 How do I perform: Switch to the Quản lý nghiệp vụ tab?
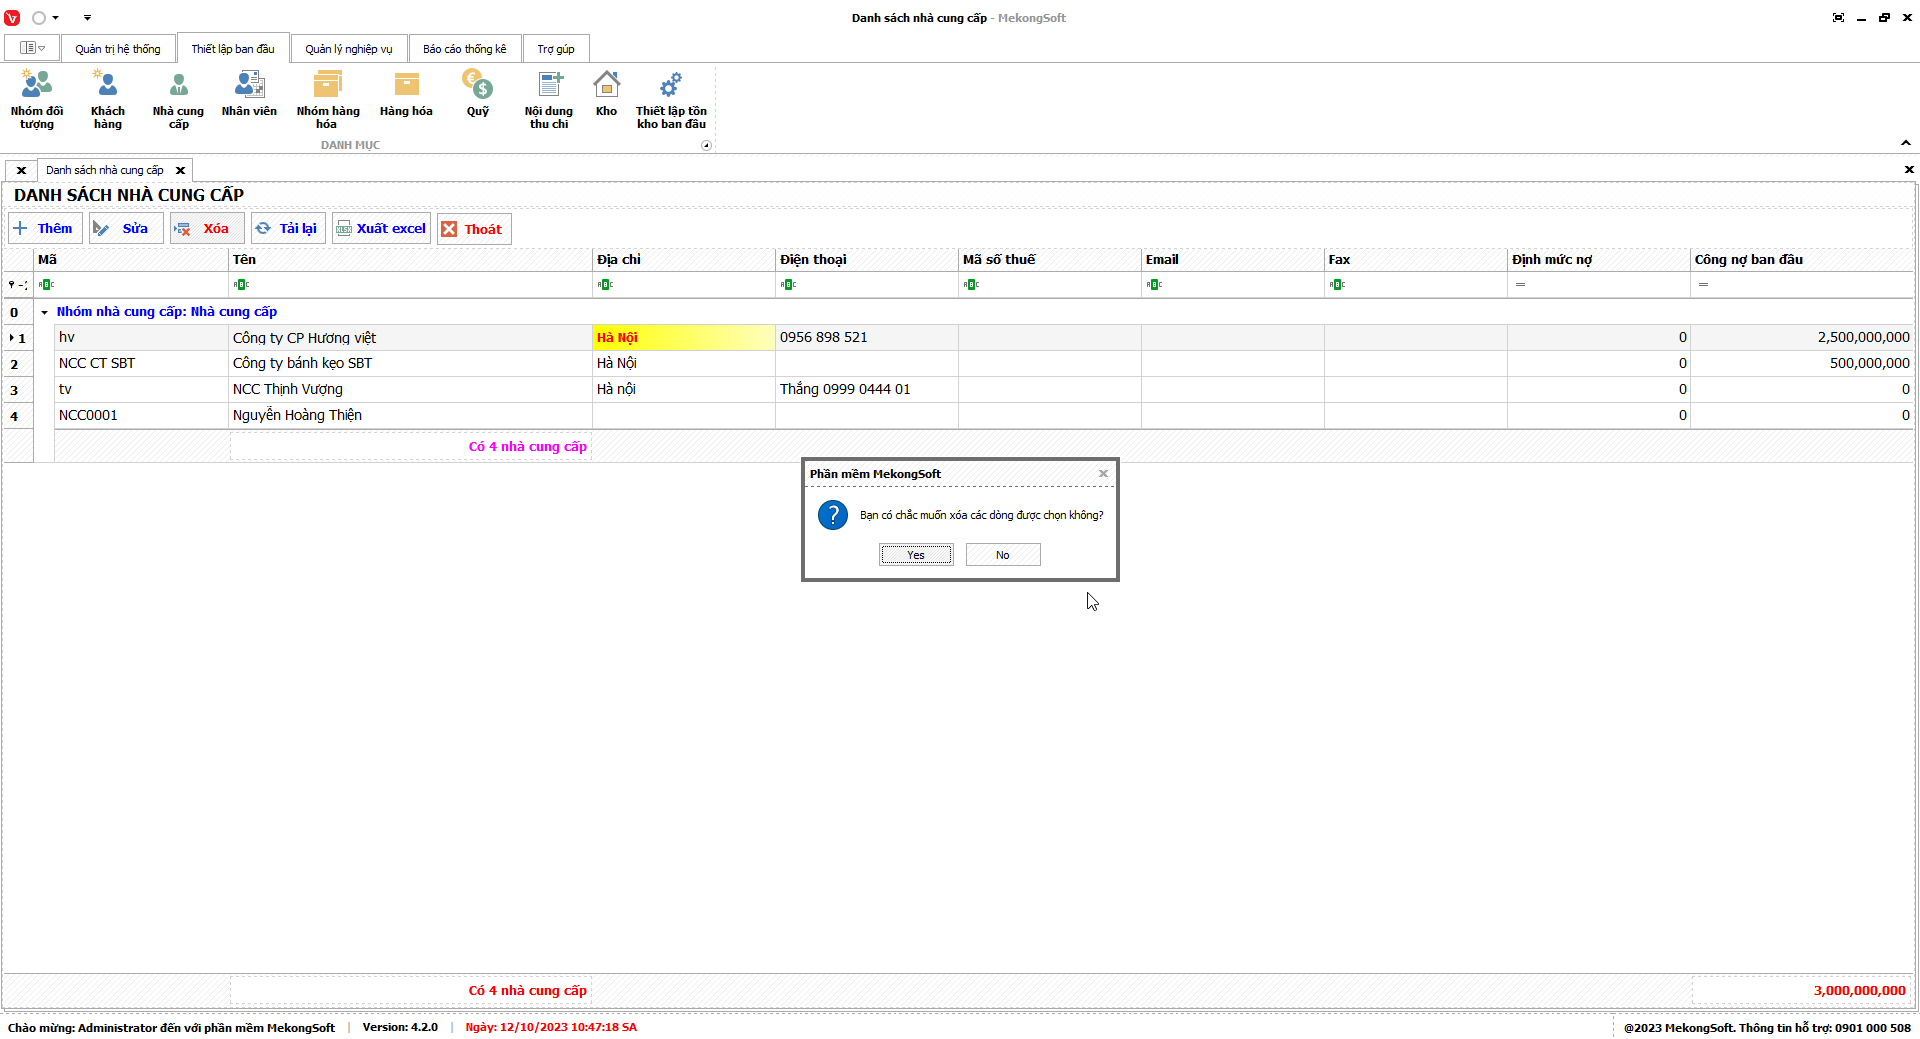348,49
